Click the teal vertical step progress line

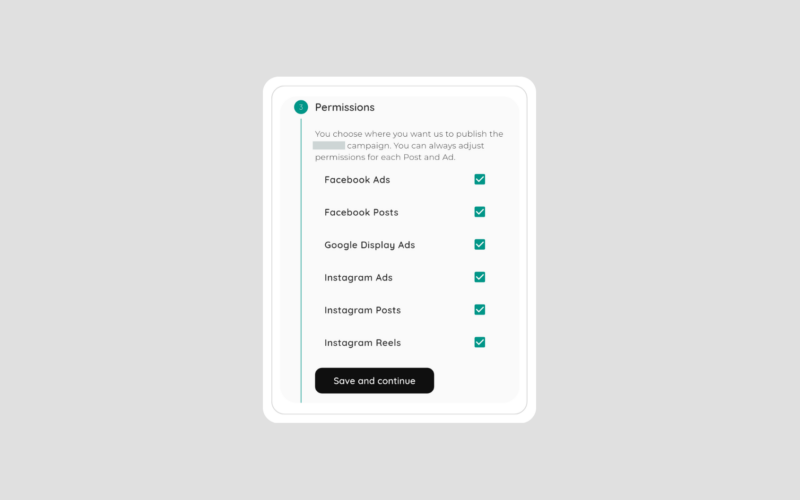pyautogui.click(x=301, y=260)
